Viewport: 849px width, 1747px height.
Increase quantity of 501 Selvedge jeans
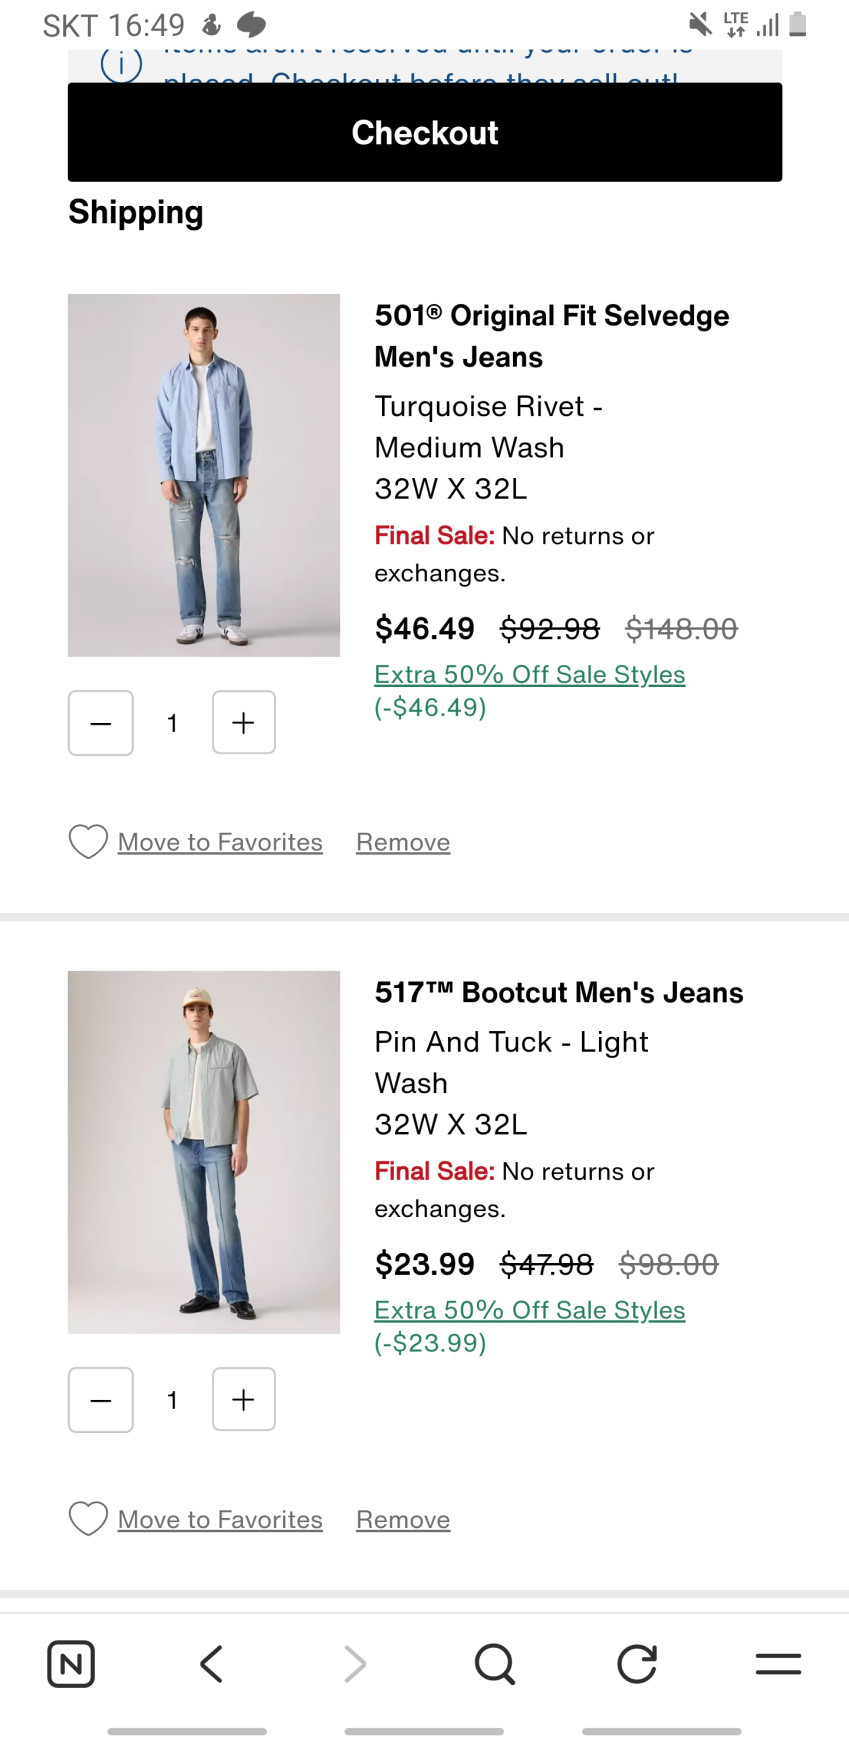[x=244, y=723]
